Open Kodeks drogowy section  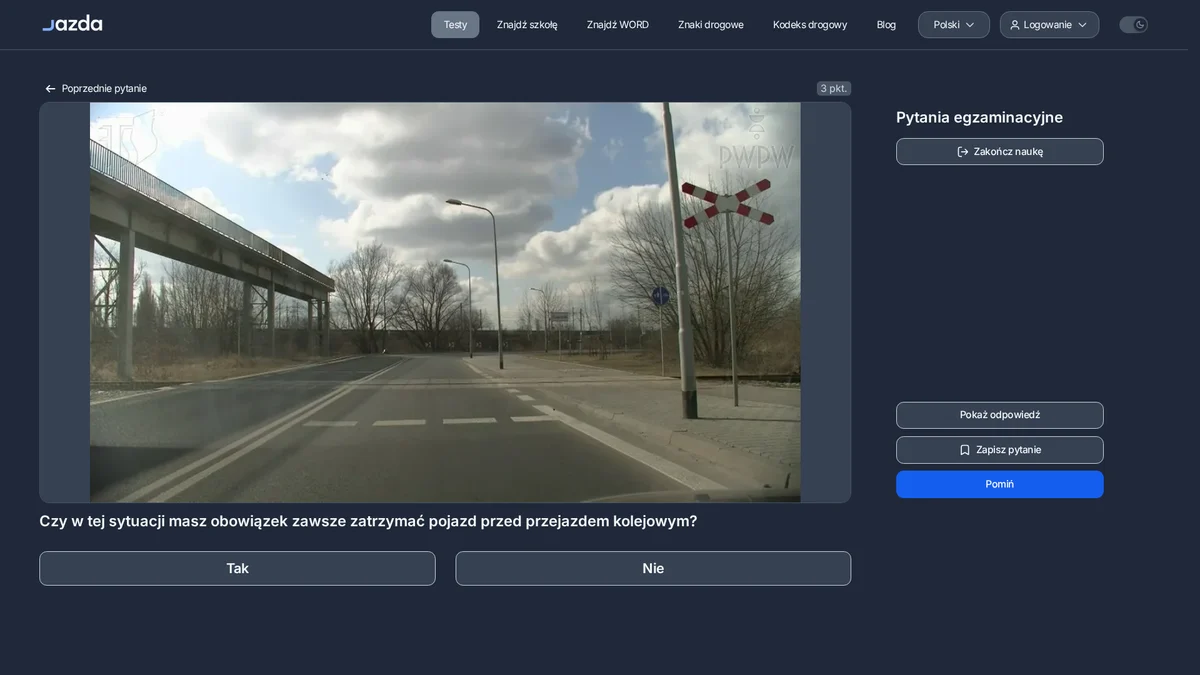tap(810, 25)
